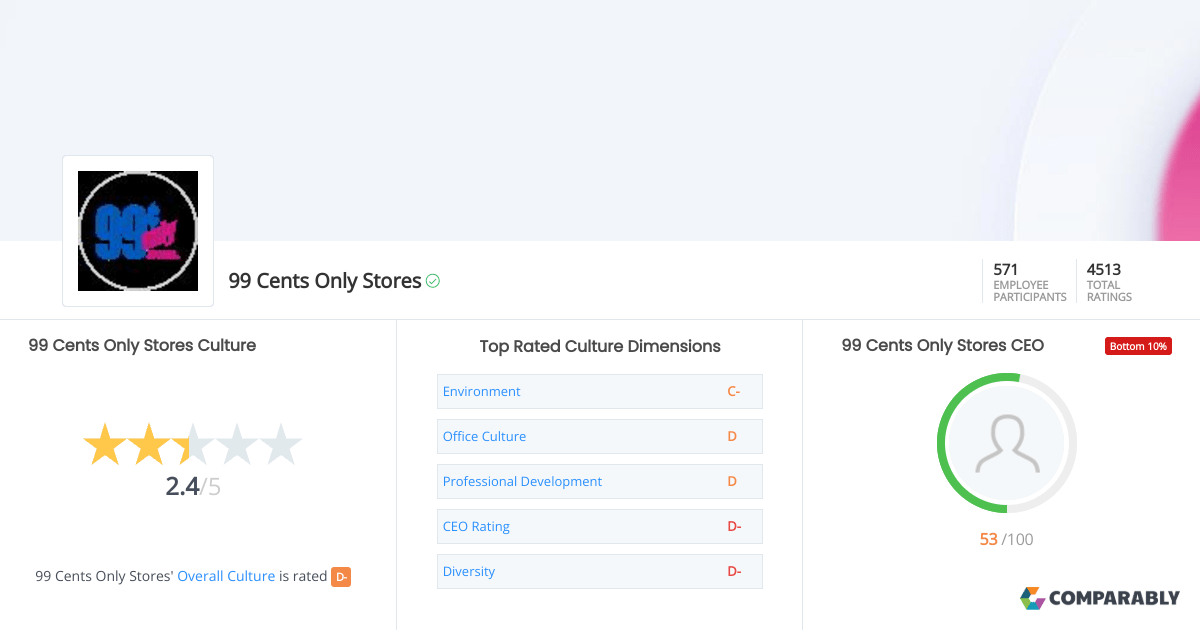
Task: Click the Comparably logo at bottom right
Action: (1100, 598)
